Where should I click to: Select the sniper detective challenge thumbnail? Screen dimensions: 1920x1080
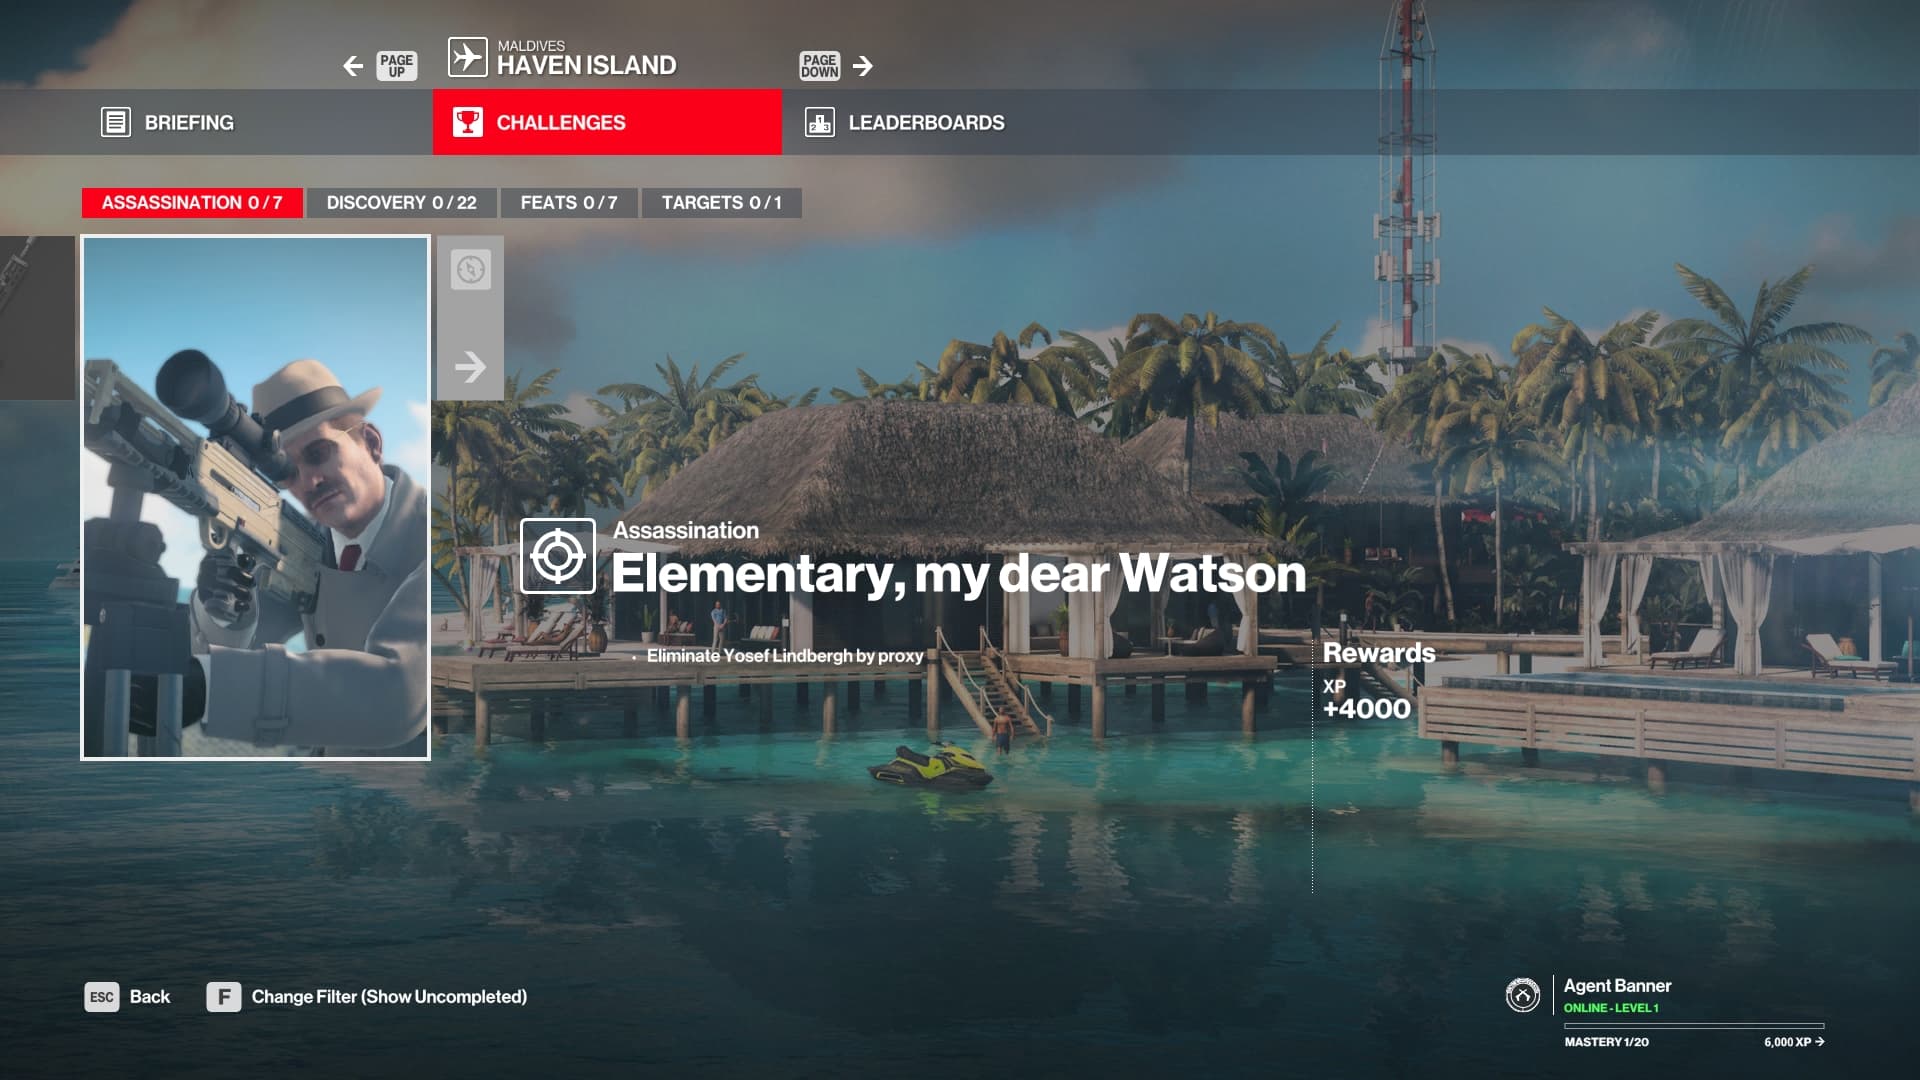pyautogui.click(x=255, y=498)
